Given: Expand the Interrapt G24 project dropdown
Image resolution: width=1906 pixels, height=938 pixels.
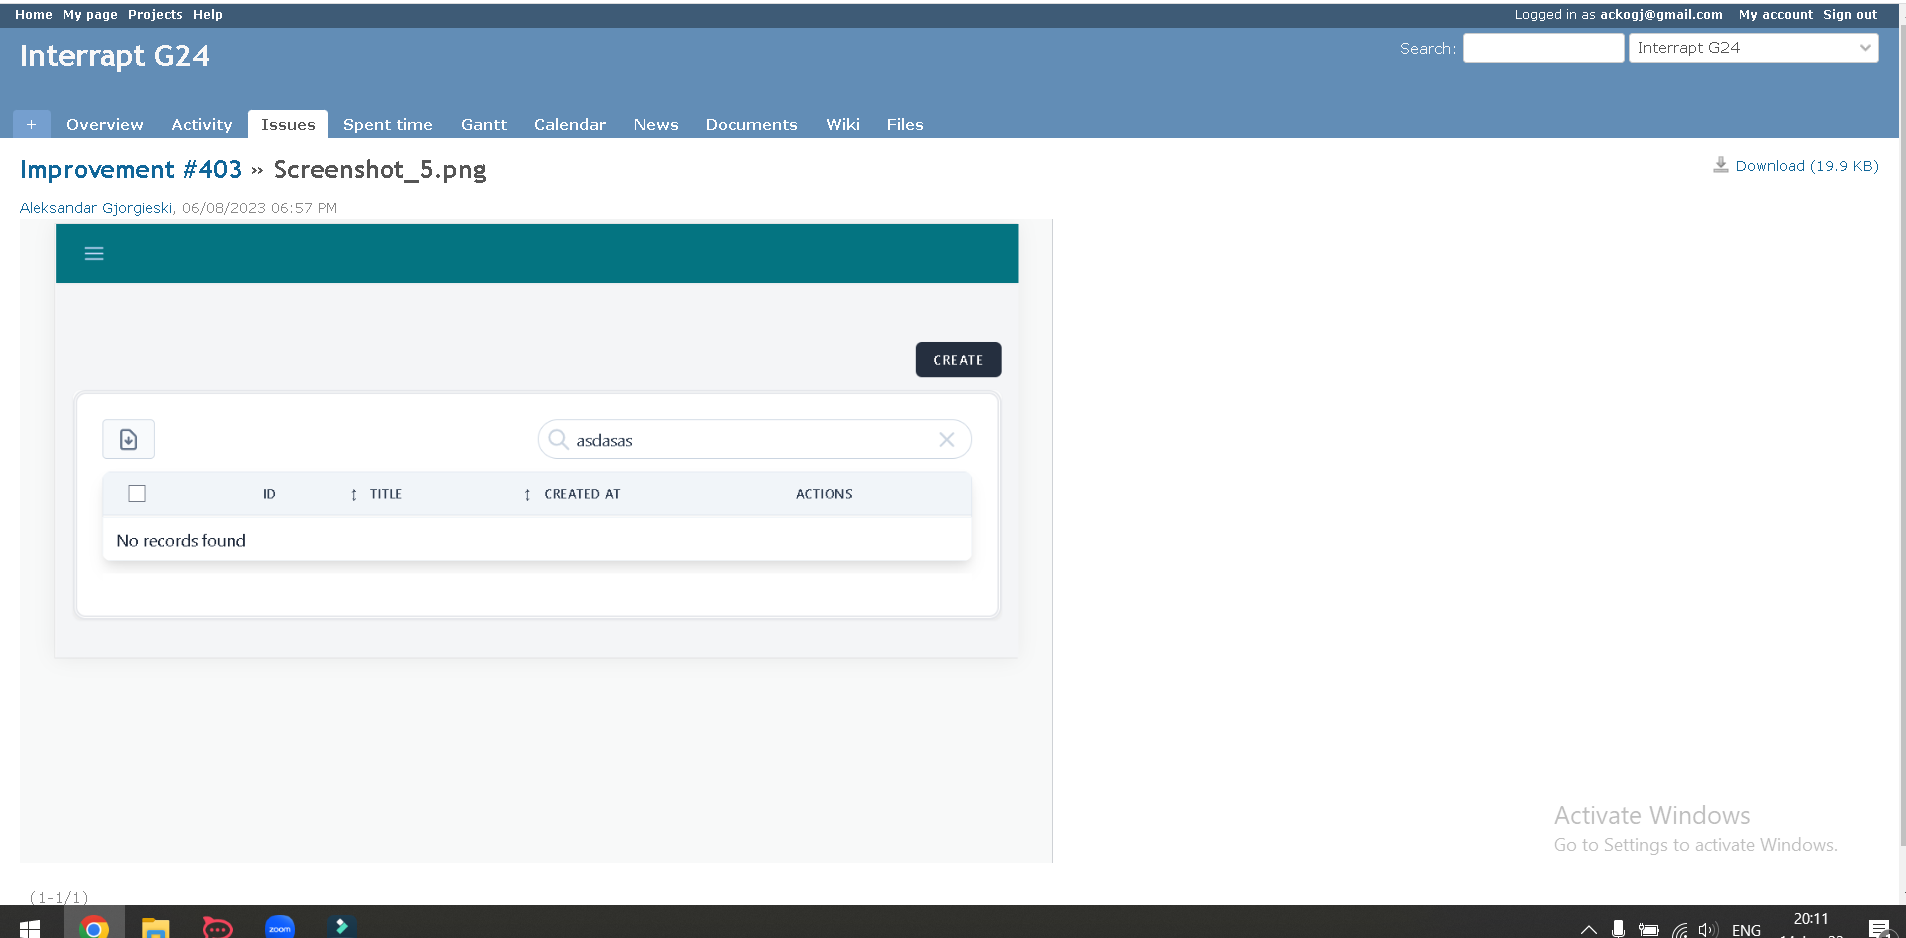Looking at the screenshot, I should [1753, 48].
